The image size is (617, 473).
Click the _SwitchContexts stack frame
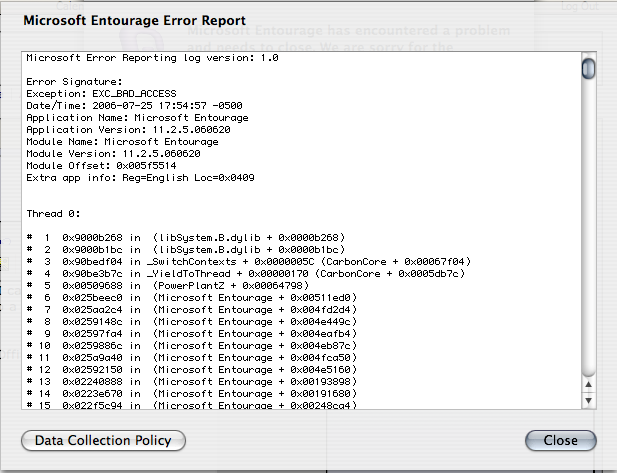[249, 262]
